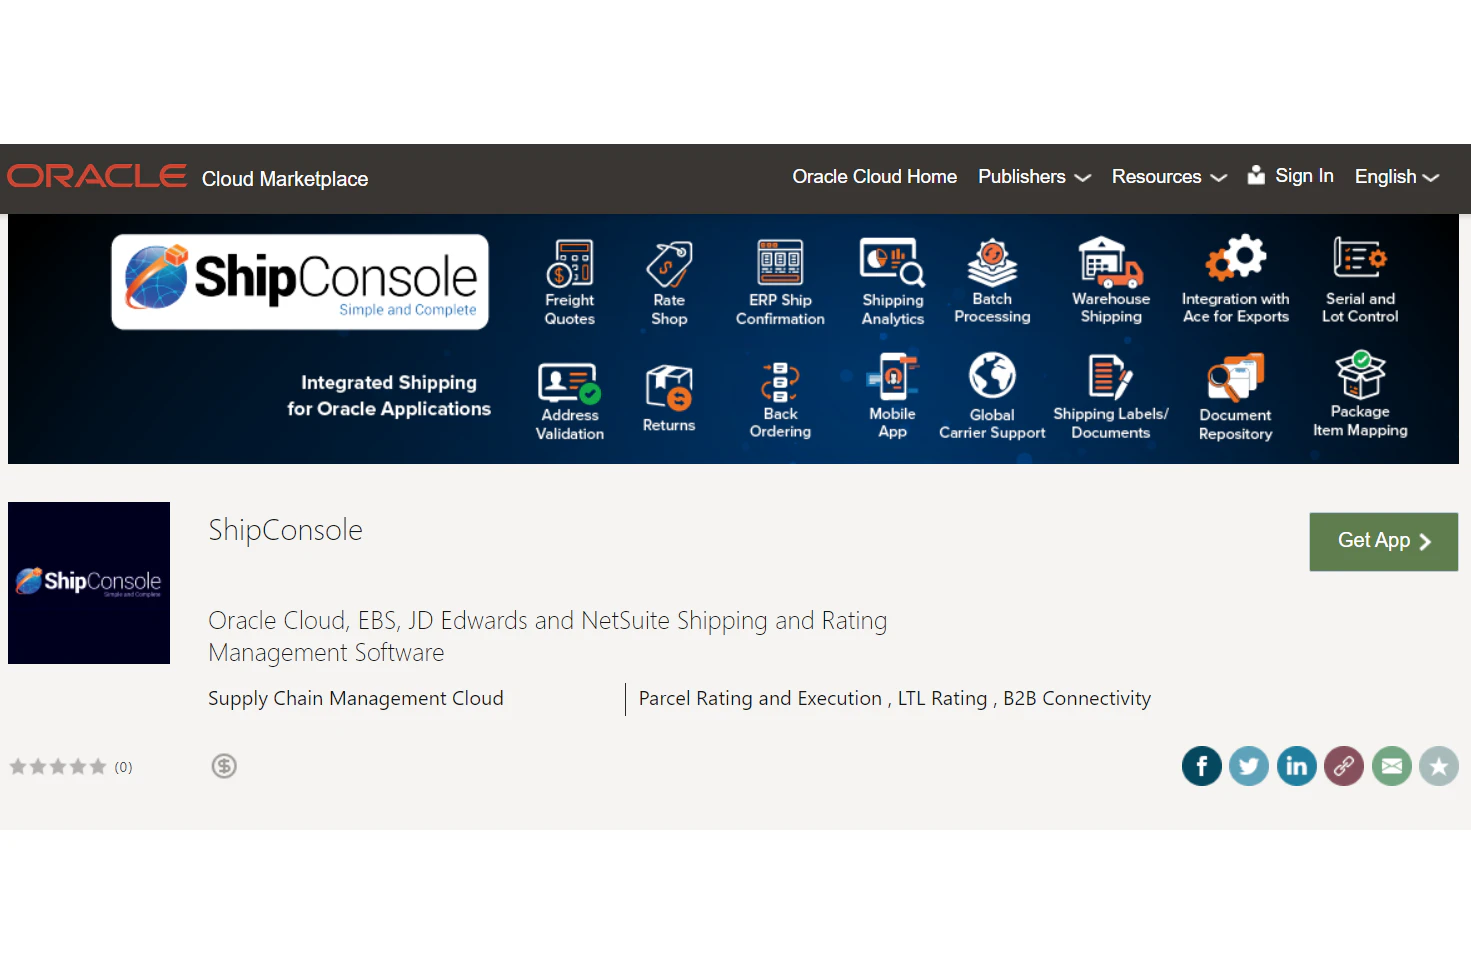
Task: Navigate to Oracle Cloud Home
Action: point(874,176)
